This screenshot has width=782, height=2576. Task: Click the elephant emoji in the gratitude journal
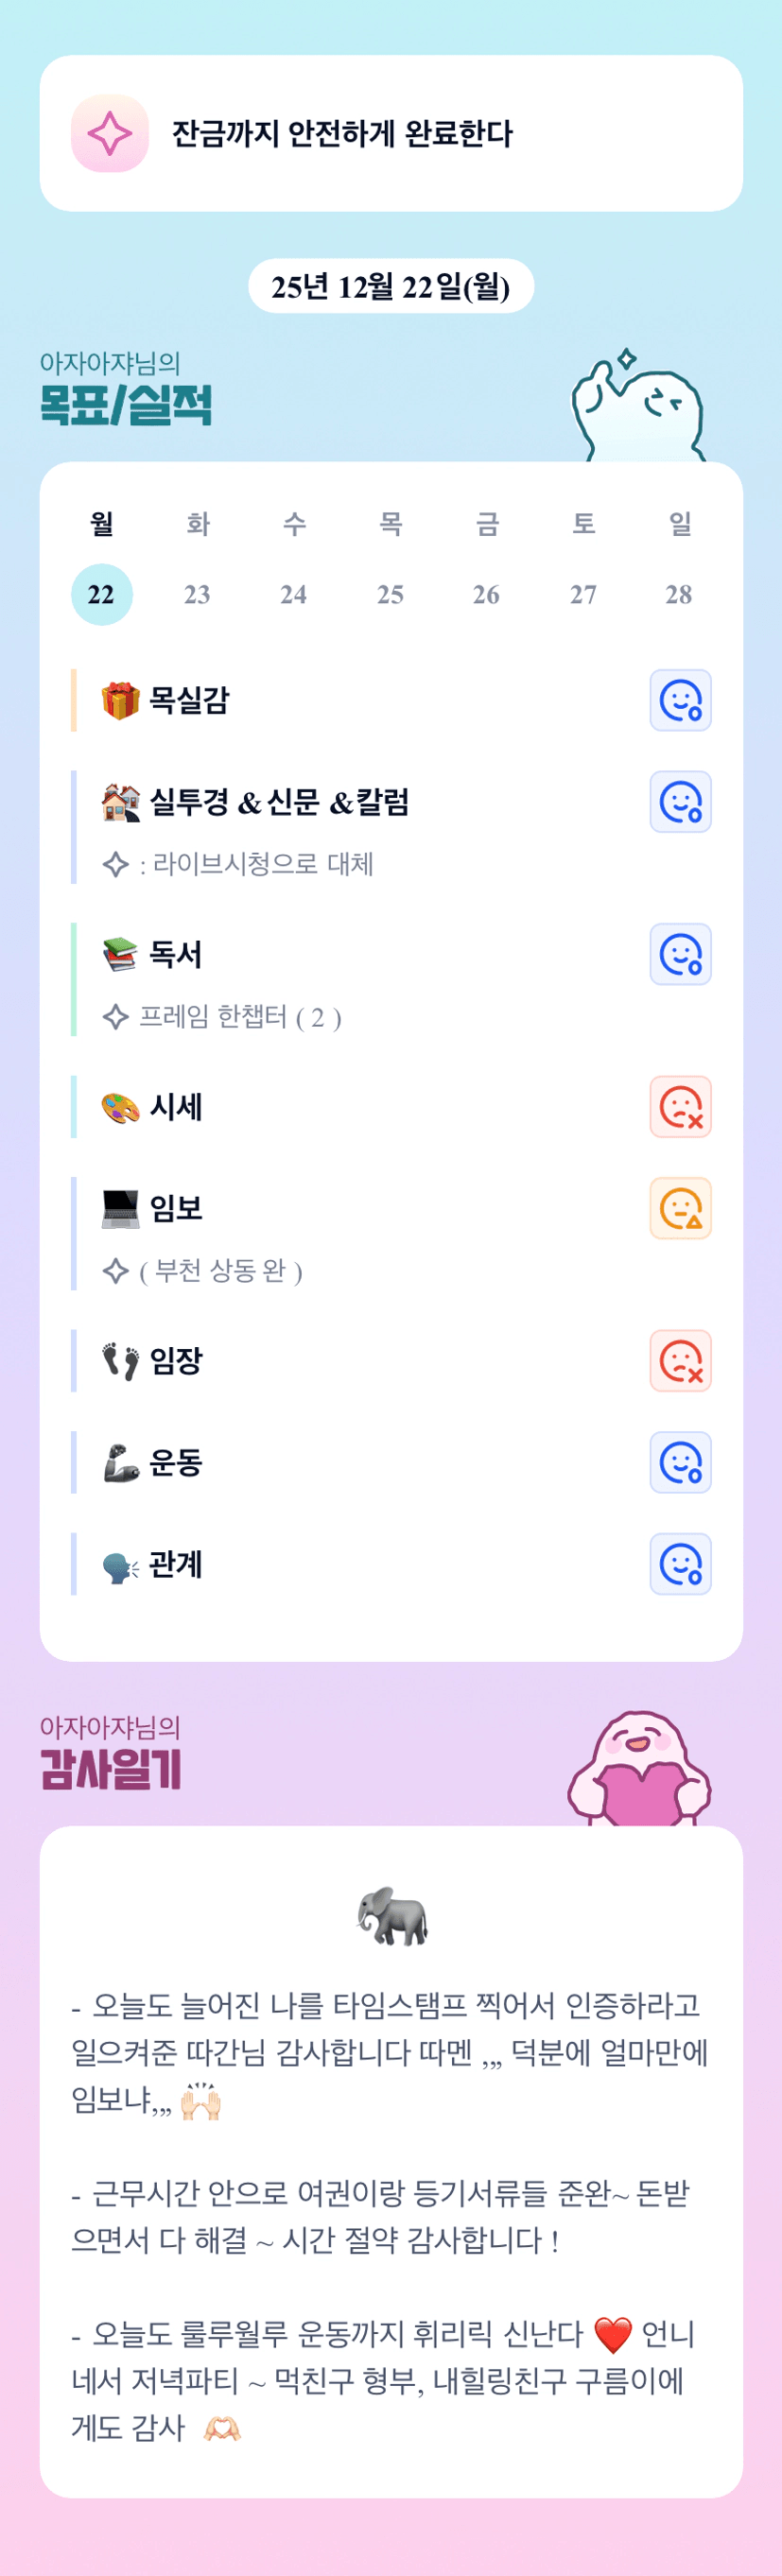392,1916
